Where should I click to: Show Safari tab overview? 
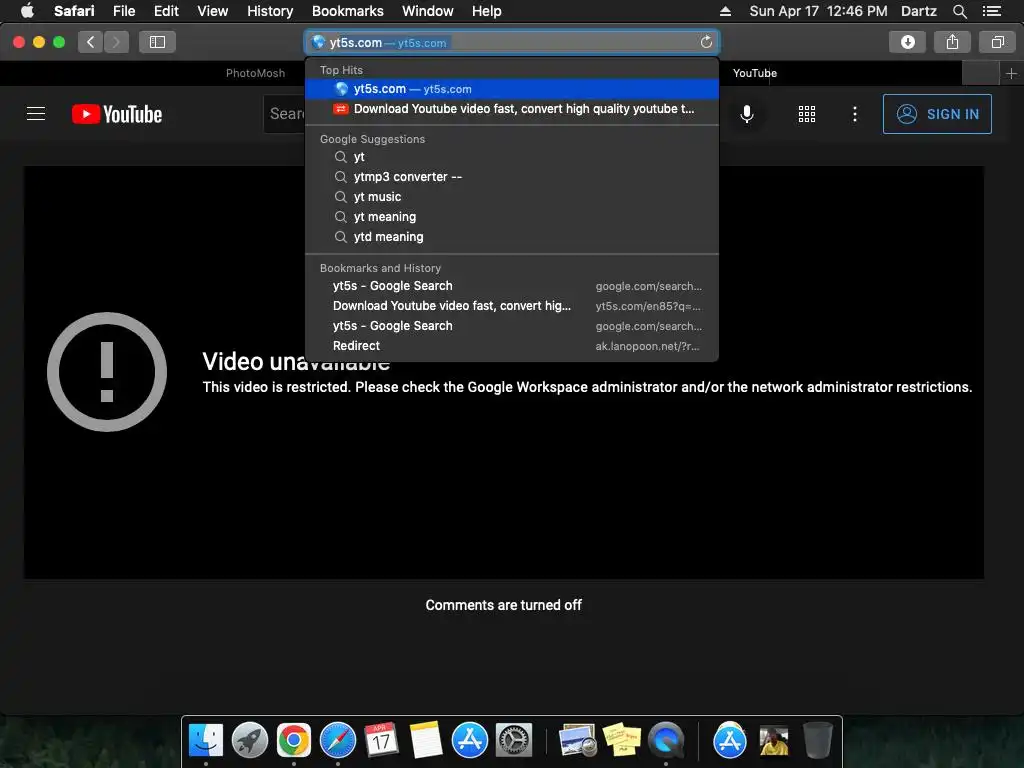pos(997,42)
